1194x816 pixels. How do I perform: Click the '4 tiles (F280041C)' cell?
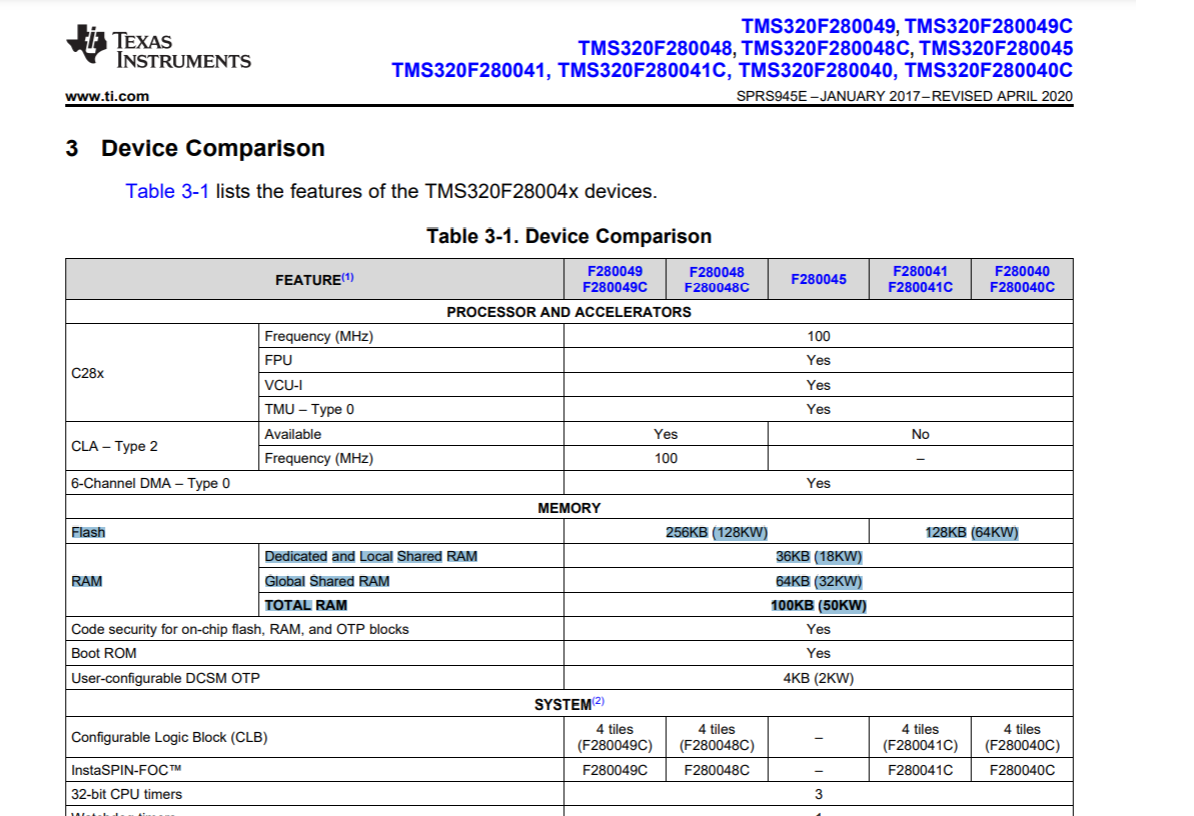tap(920, 738)
